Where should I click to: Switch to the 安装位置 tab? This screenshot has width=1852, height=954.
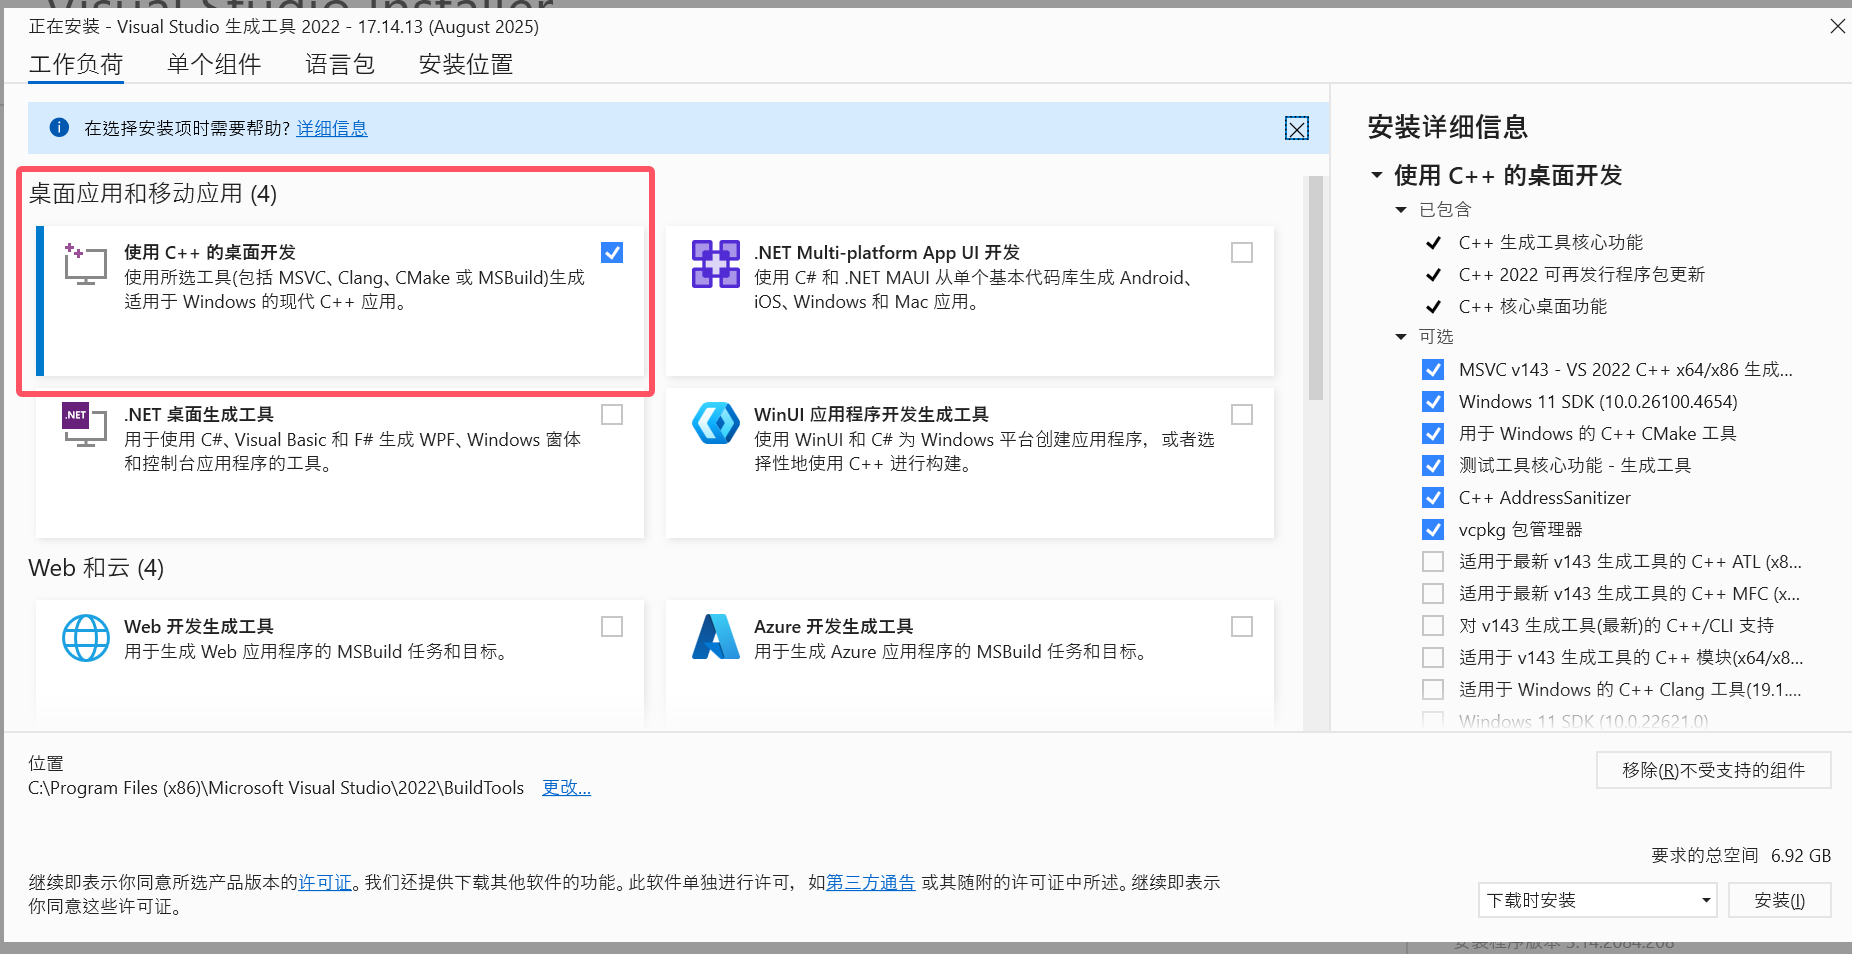(466, 65)
